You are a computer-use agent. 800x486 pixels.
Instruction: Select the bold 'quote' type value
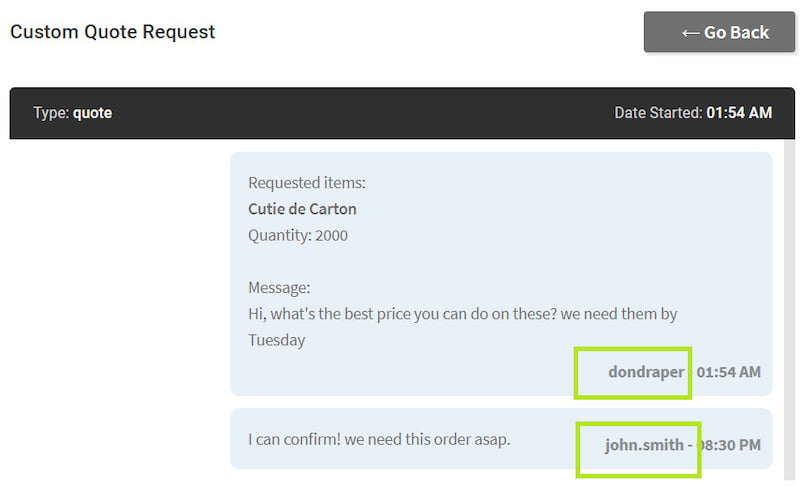point(92,113)
